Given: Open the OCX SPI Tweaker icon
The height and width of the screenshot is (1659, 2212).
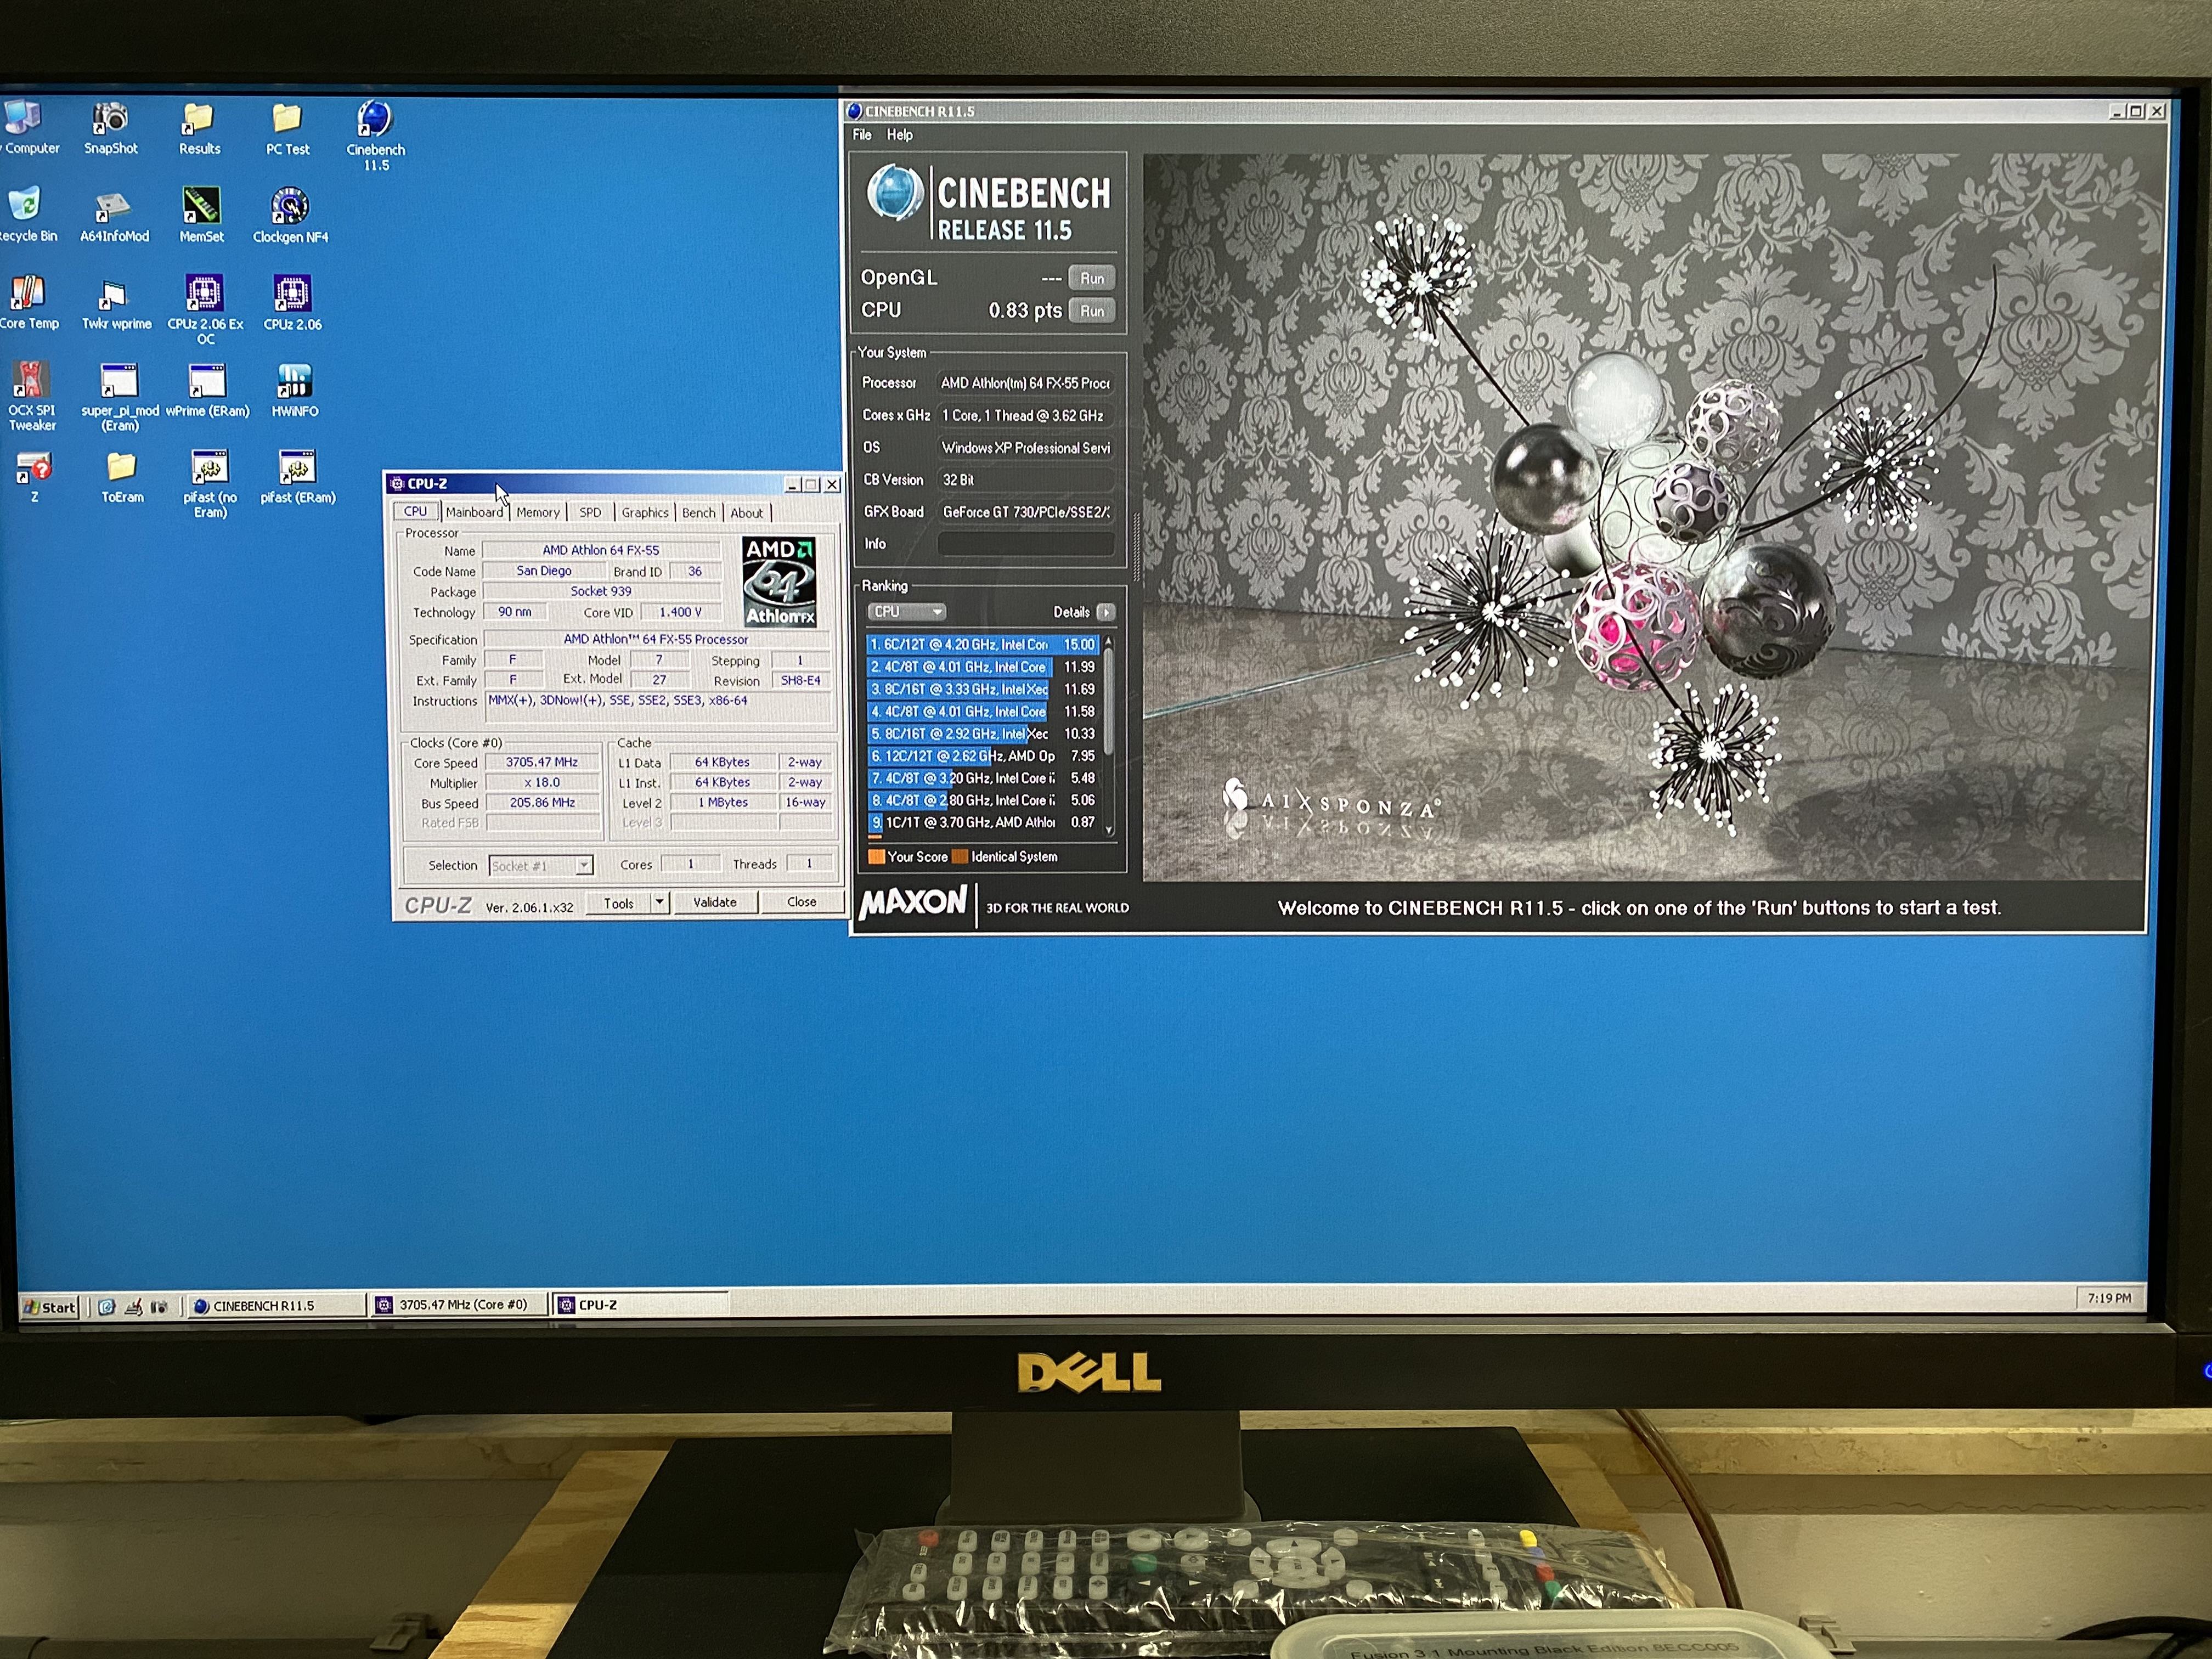Looking at the screenshot, I should [32, 395].
